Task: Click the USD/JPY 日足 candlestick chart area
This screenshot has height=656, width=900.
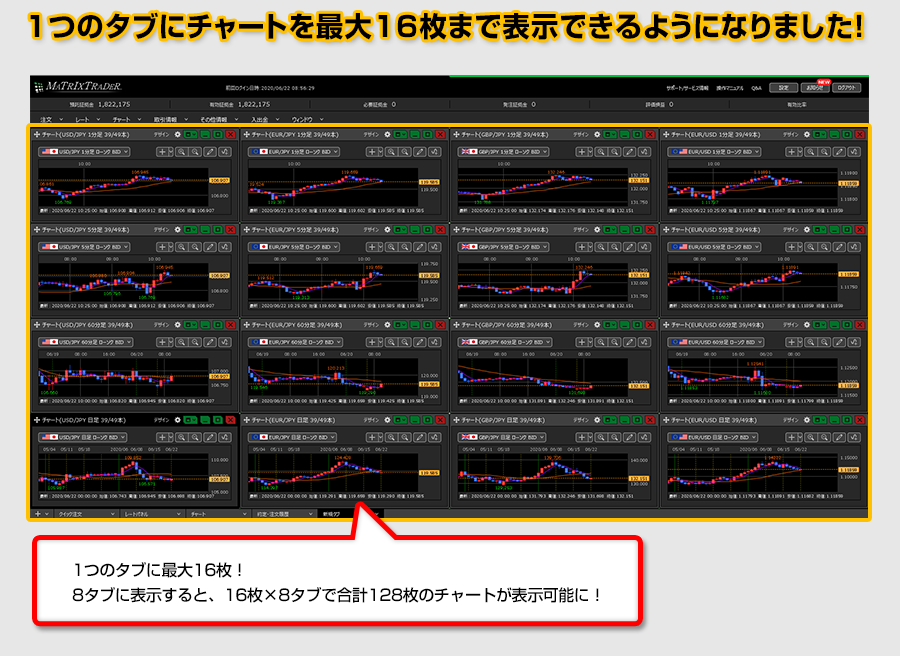Action: 123,472
